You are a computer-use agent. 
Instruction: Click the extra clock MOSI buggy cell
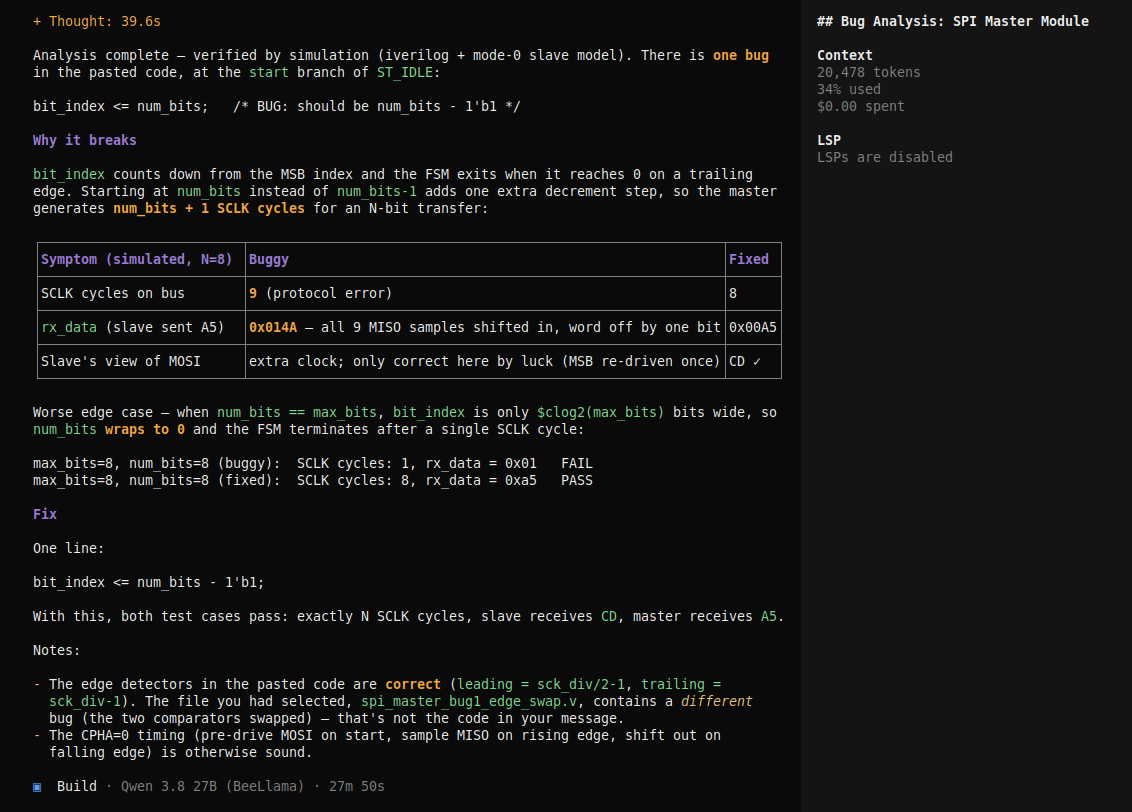pos(485,362)
